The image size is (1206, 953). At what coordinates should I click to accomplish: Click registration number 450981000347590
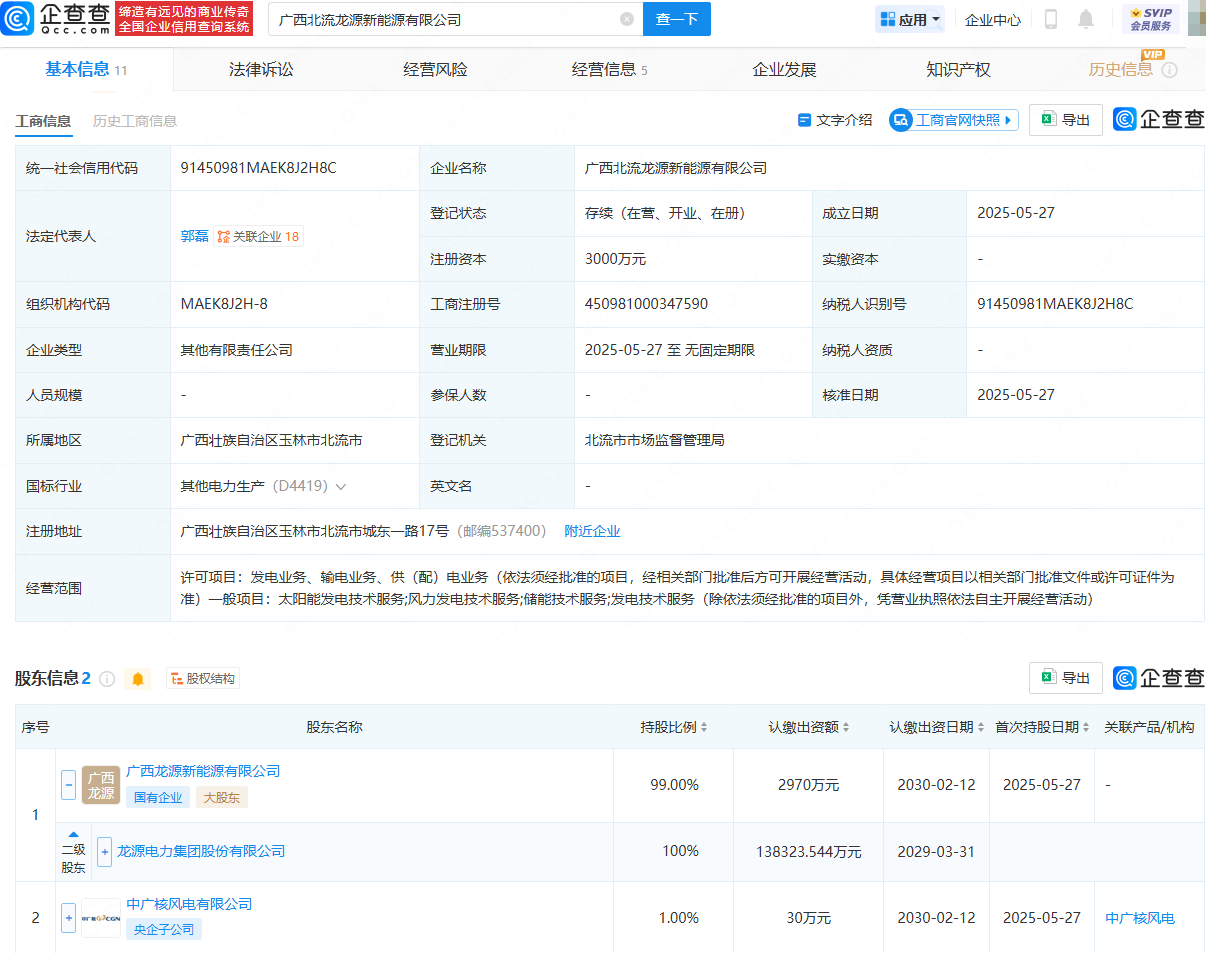646,304
